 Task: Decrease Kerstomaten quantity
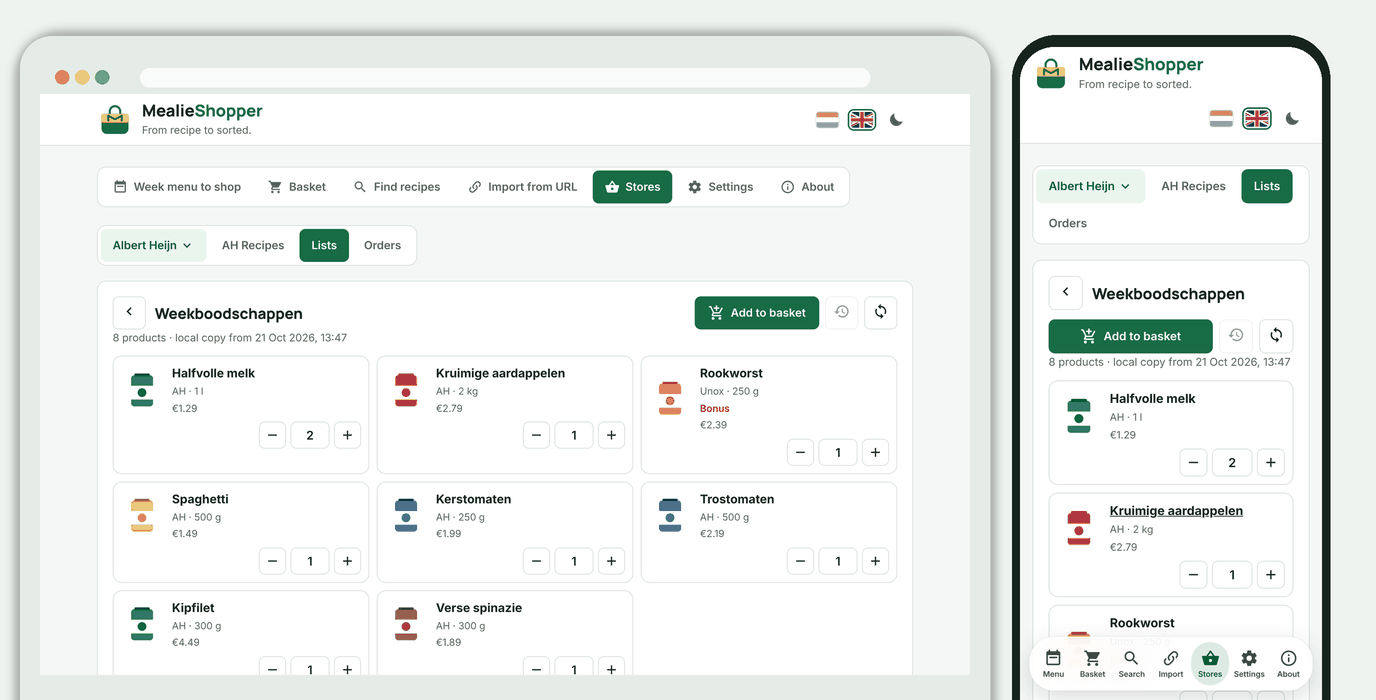coord(537,561)
